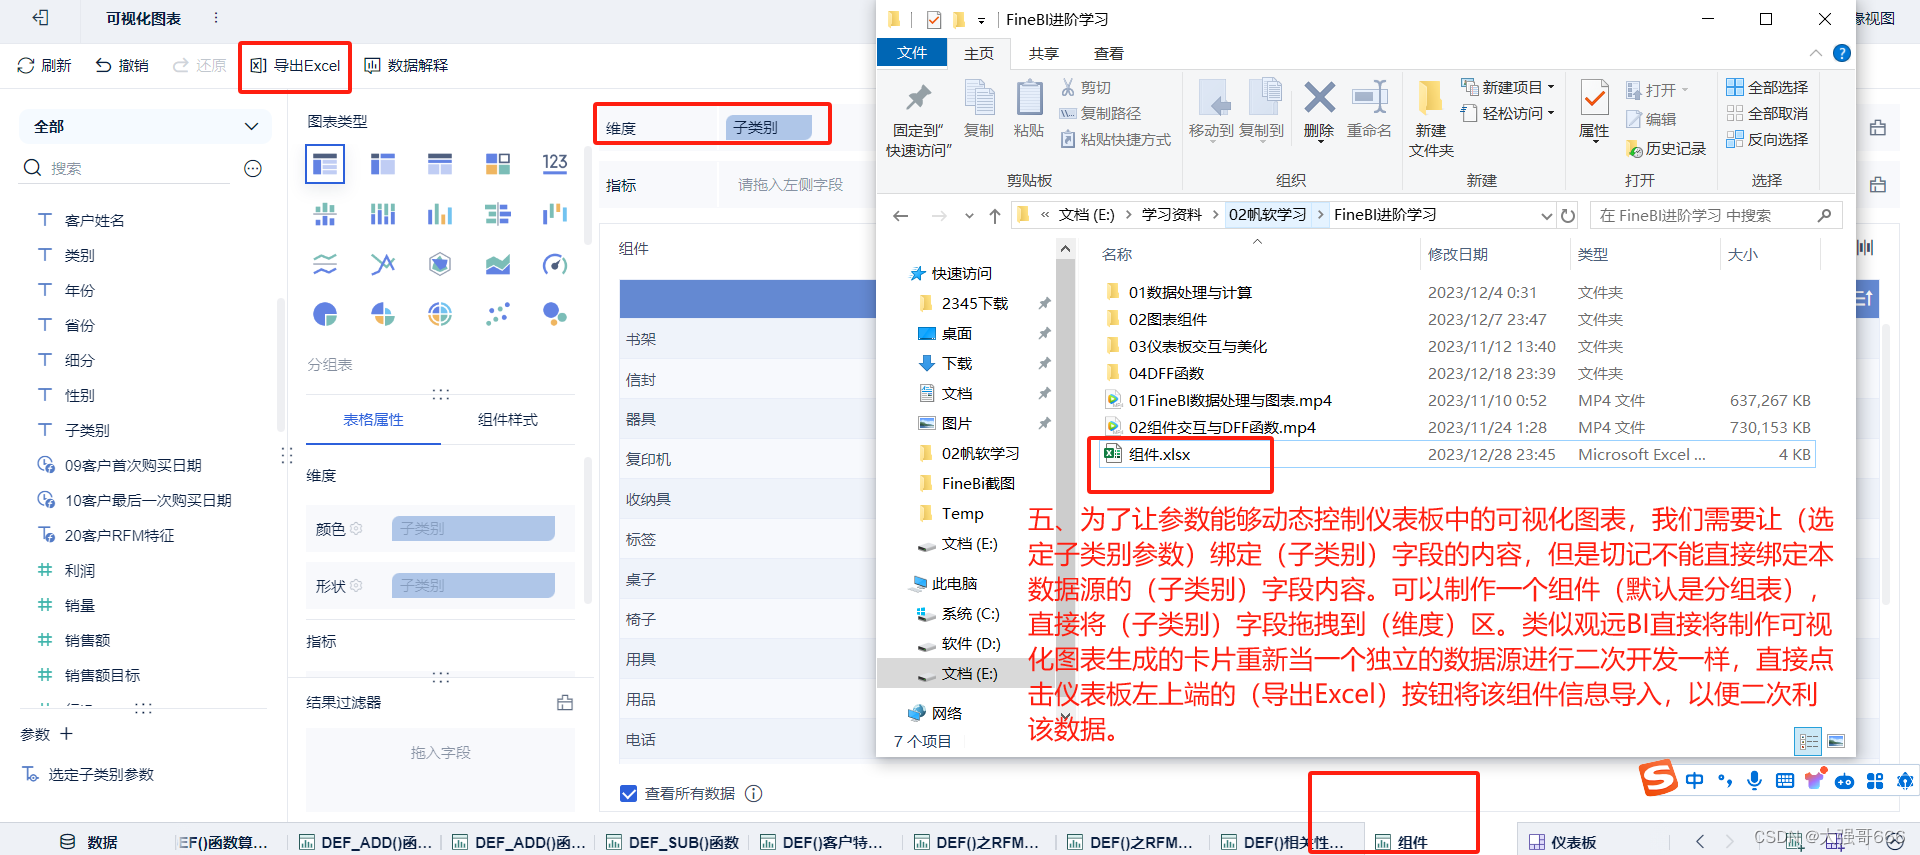This screenshot has width=1920, height=855.
Task: Click the Explorer 删除 button
Action: point(1319,110)
